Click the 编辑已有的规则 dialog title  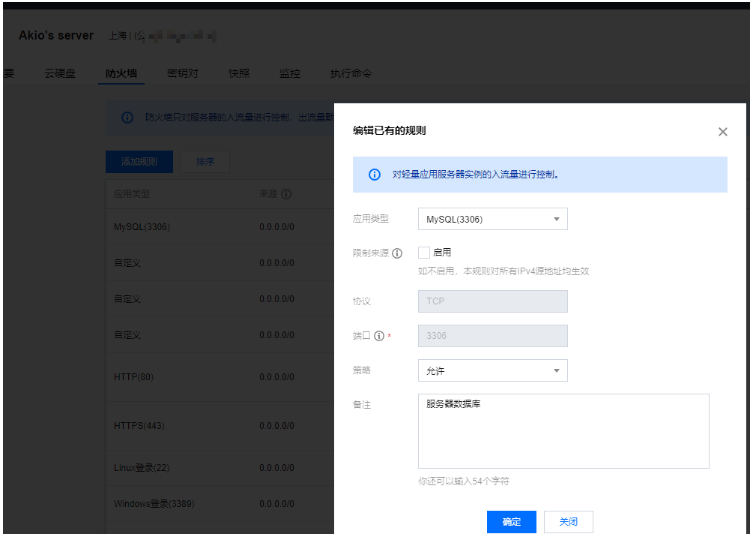point(389,131)
